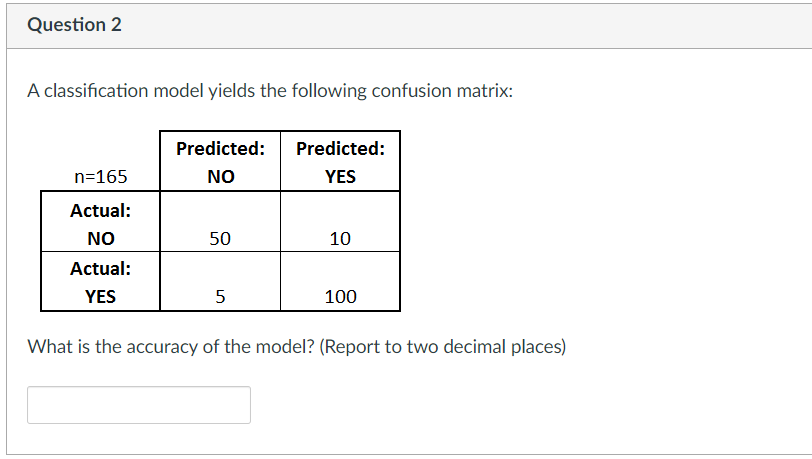Click the Question 2 header title
The width and height of the screenshot is (812, 459).
(75, 24)
